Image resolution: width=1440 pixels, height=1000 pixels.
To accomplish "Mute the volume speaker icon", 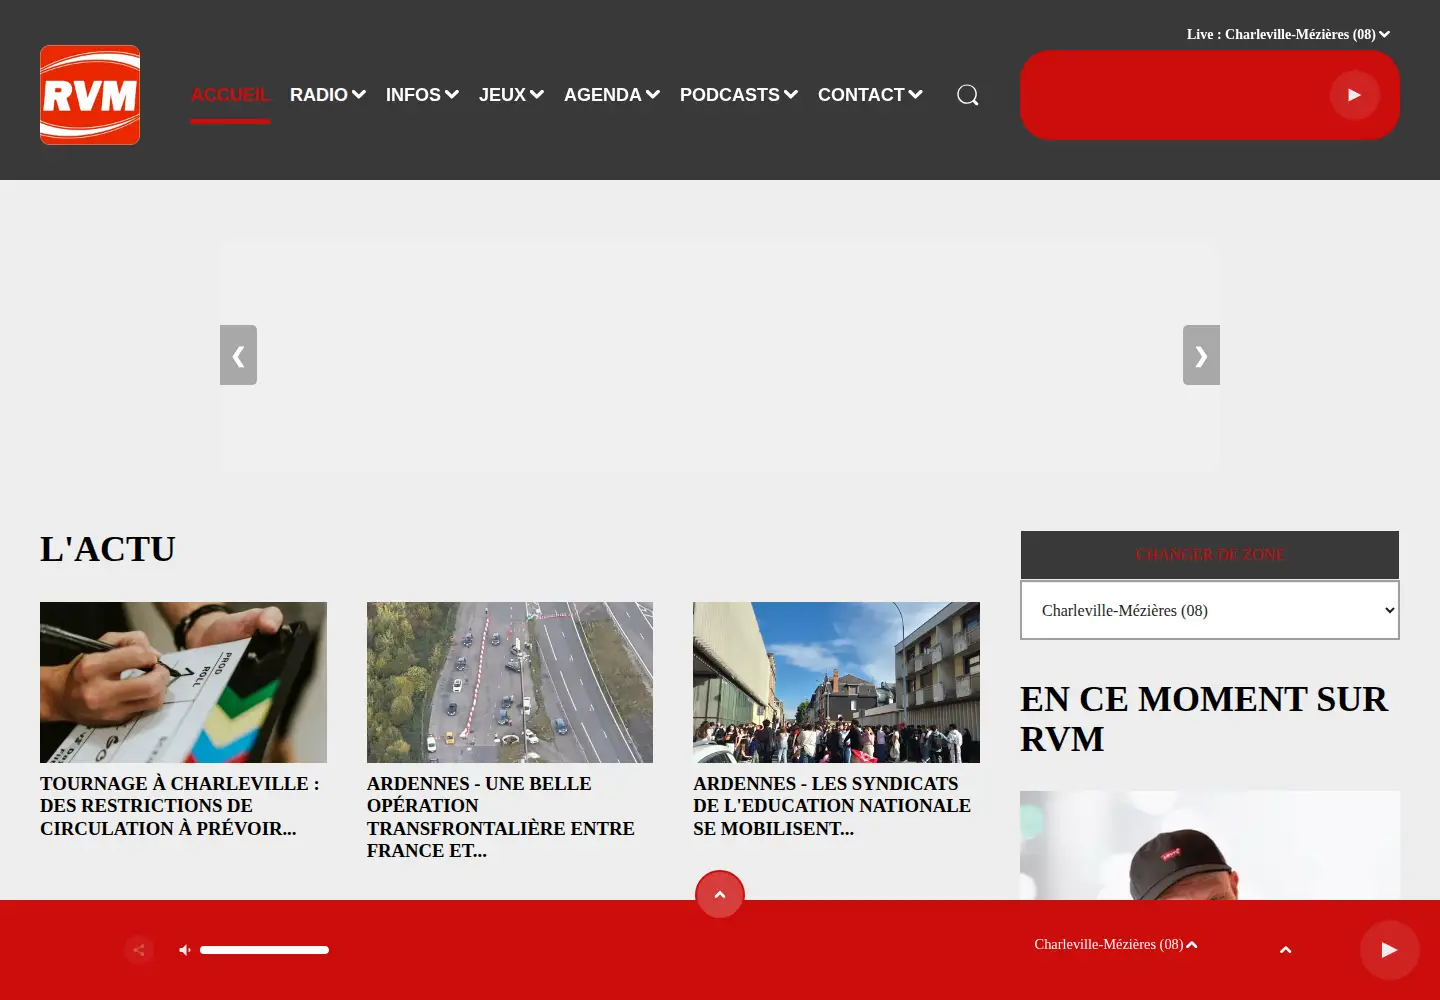I will 185,950.
